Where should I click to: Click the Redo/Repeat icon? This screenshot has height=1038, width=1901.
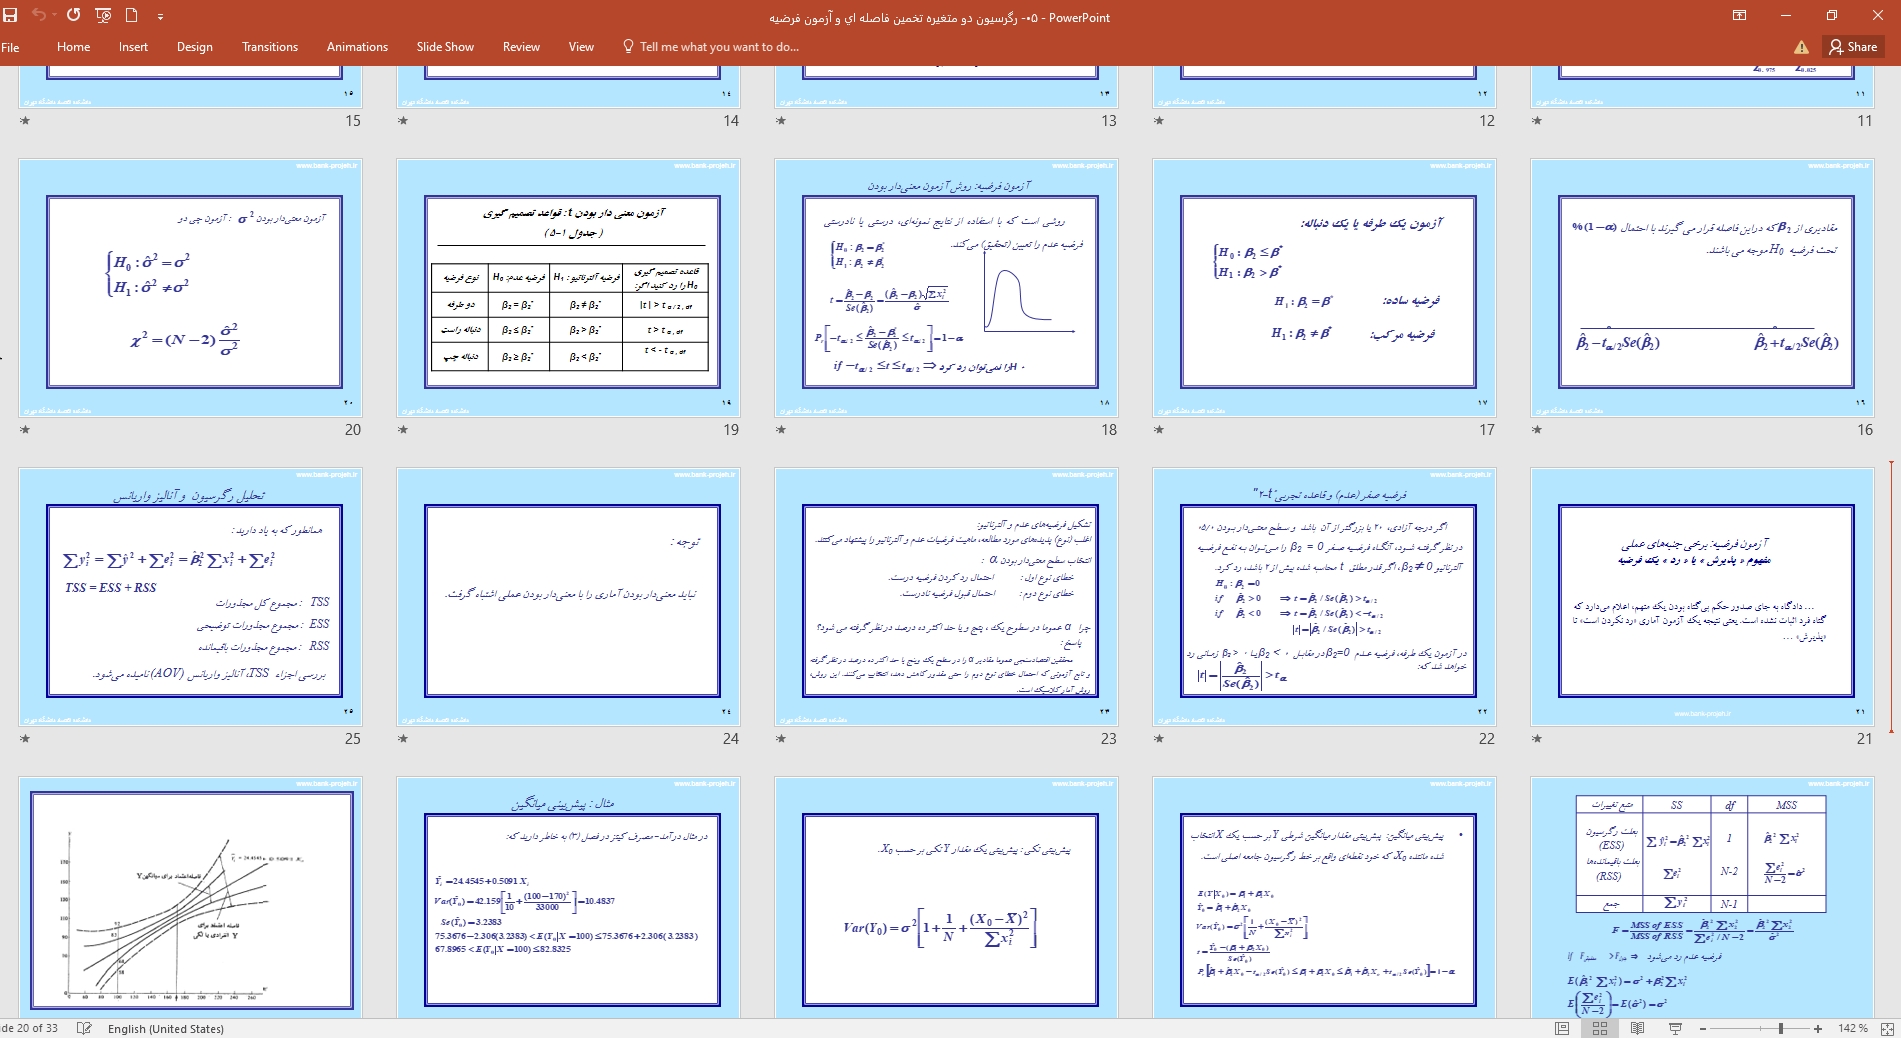(x=73, y=15)
